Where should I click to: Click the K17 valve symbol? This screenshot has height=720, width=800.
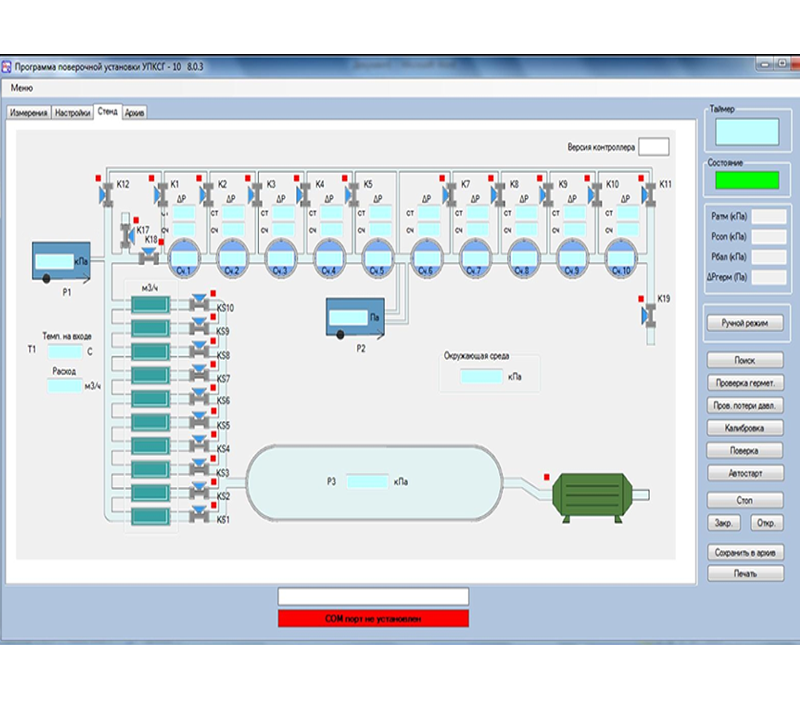126,237
